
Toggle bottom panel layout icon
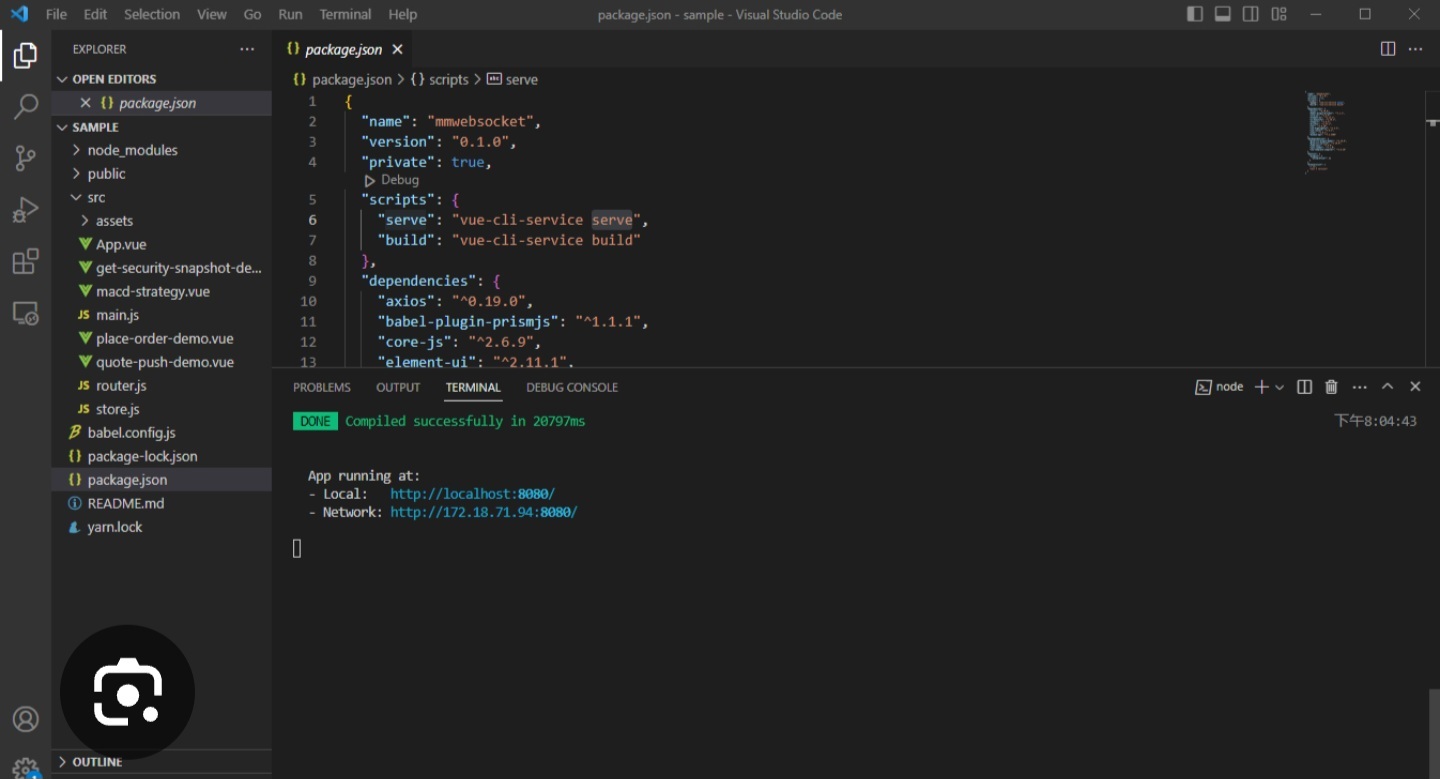point(1223,14)
